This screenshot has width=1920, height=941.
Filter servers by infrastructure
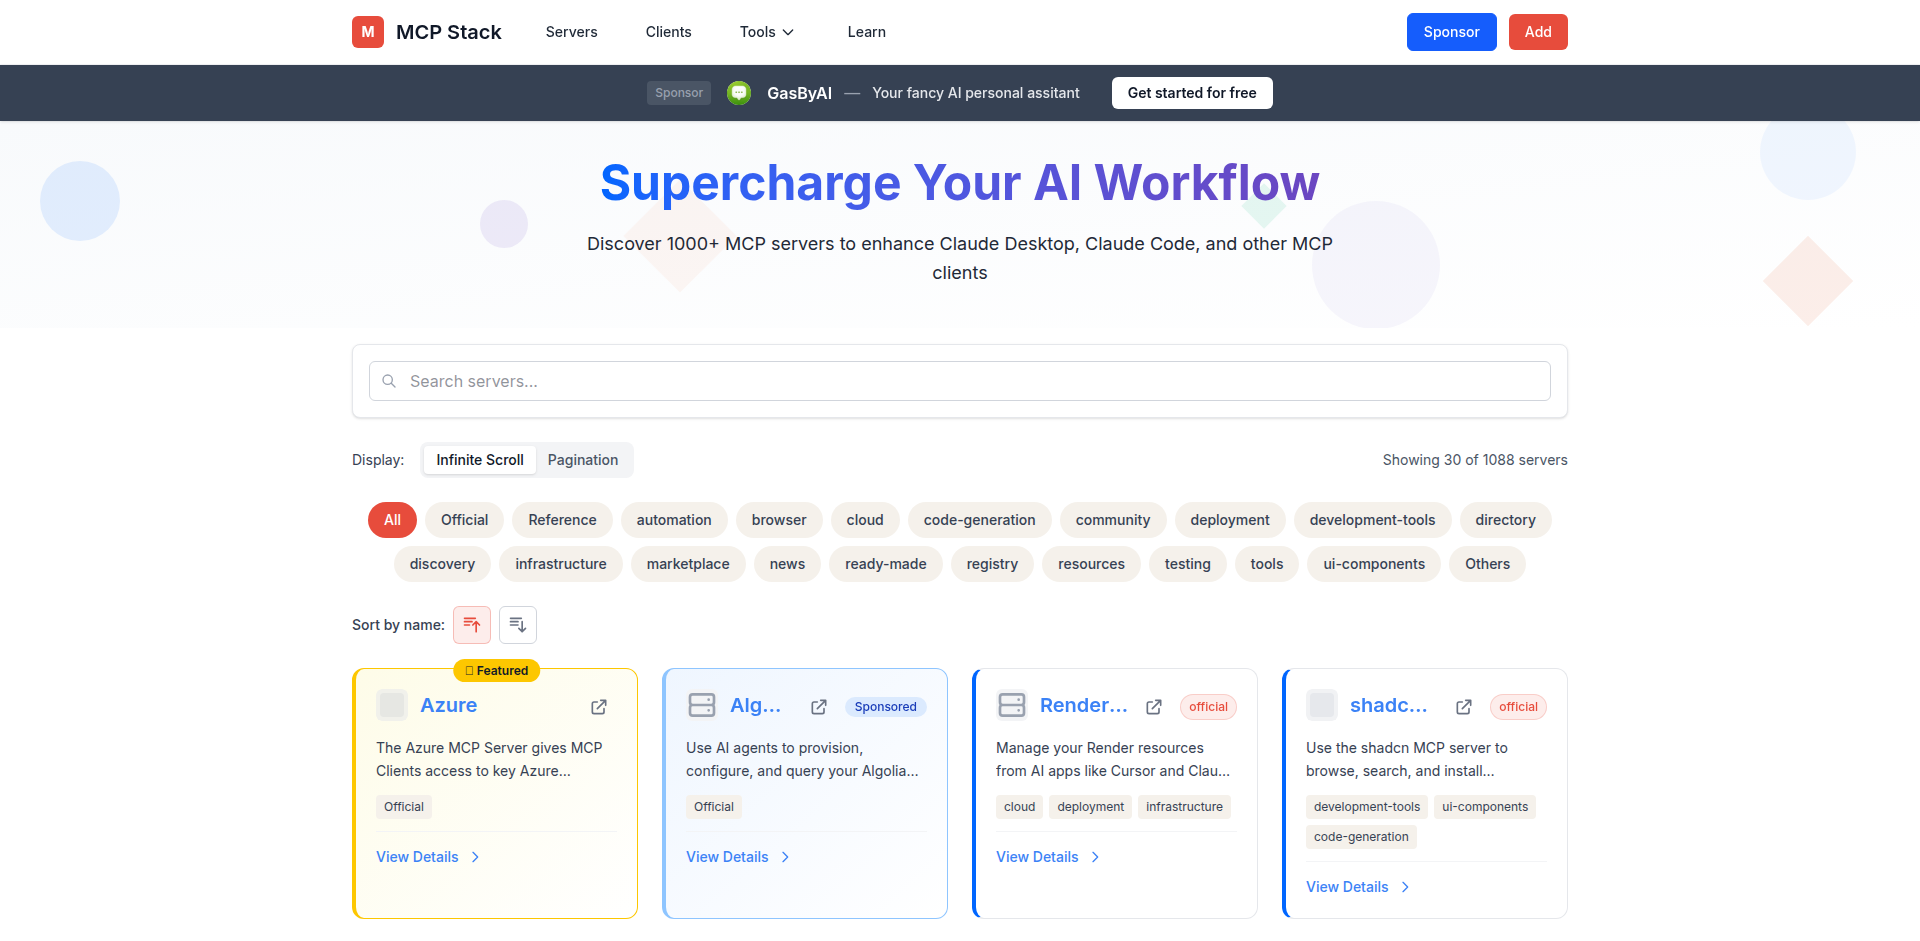tap(561, 564)
